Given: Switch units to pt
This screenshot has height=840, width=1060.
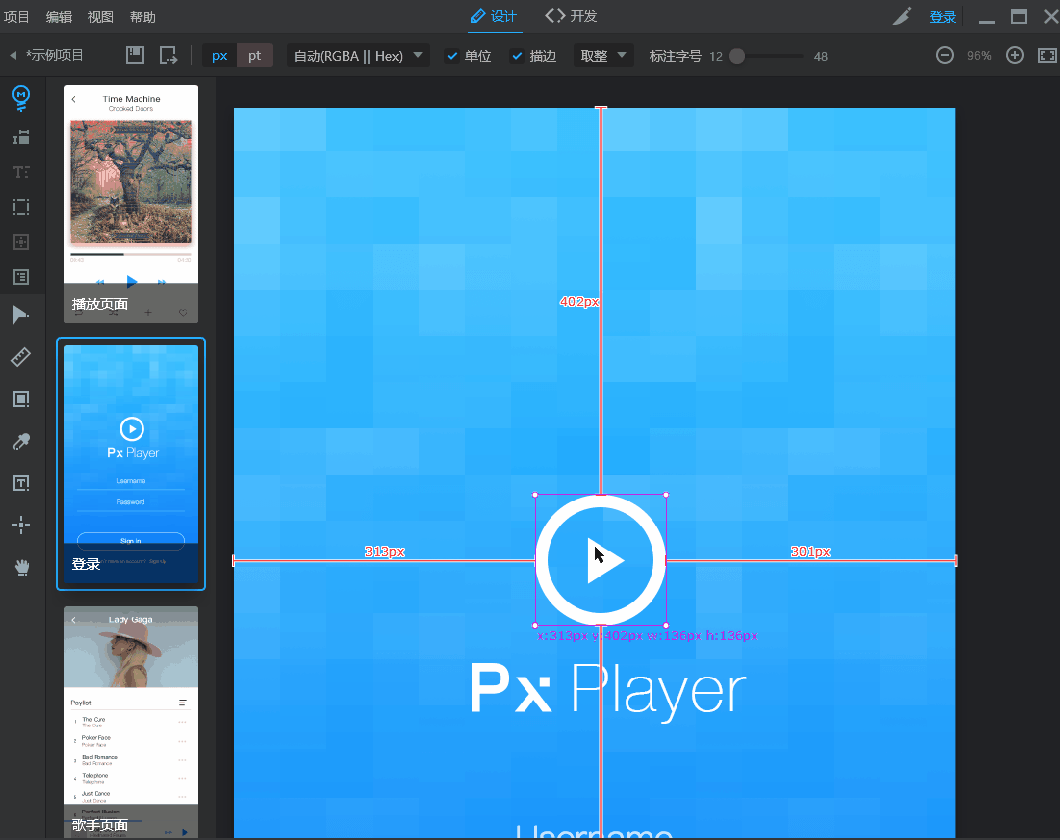Looking at the screenshot, I should [x=254, y=55].
